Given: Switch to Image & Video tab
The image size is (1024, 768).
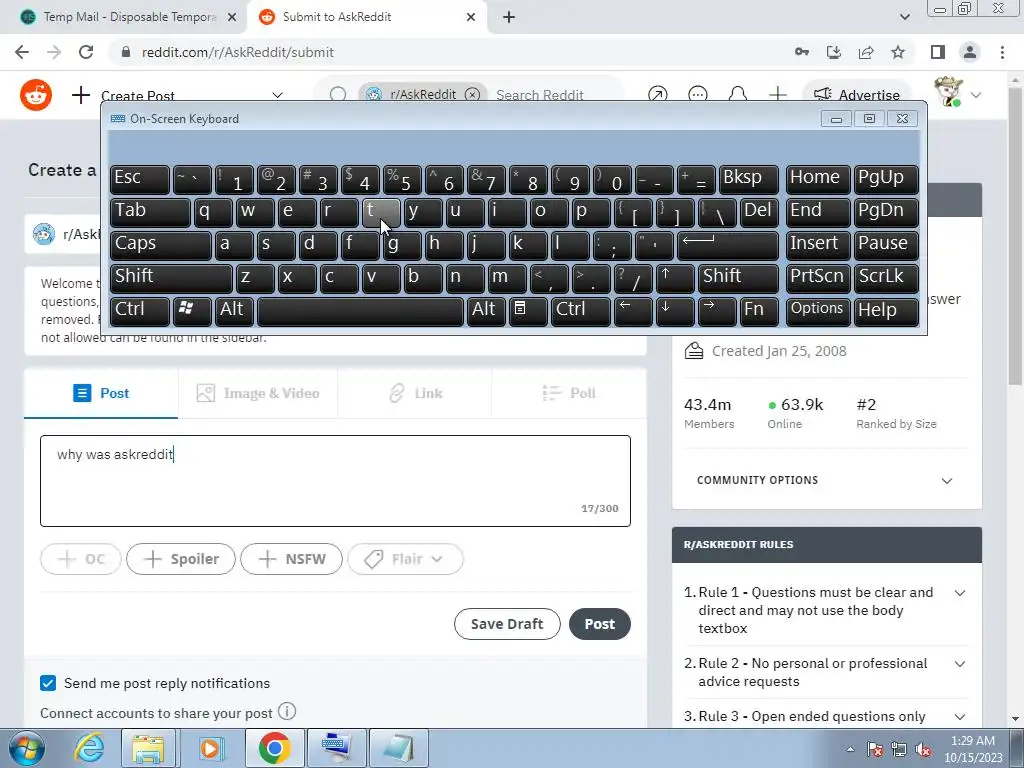Looking at the screenshot, I should [258, 393].
